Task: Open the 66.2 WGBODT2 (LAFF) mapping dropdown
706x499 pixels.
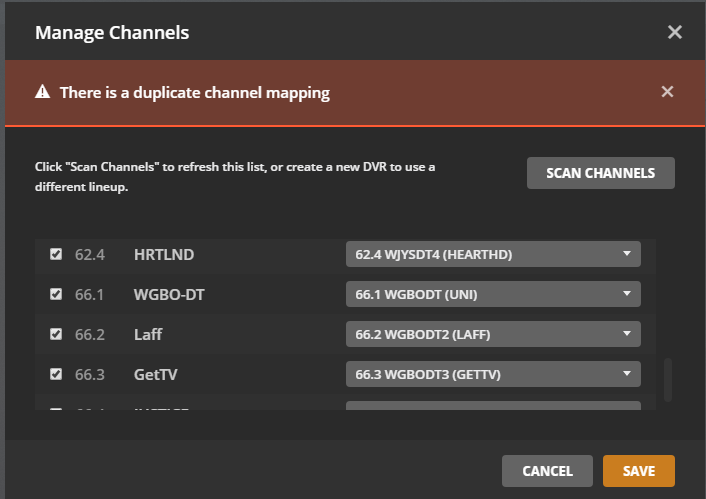Action: click(493, 334)
